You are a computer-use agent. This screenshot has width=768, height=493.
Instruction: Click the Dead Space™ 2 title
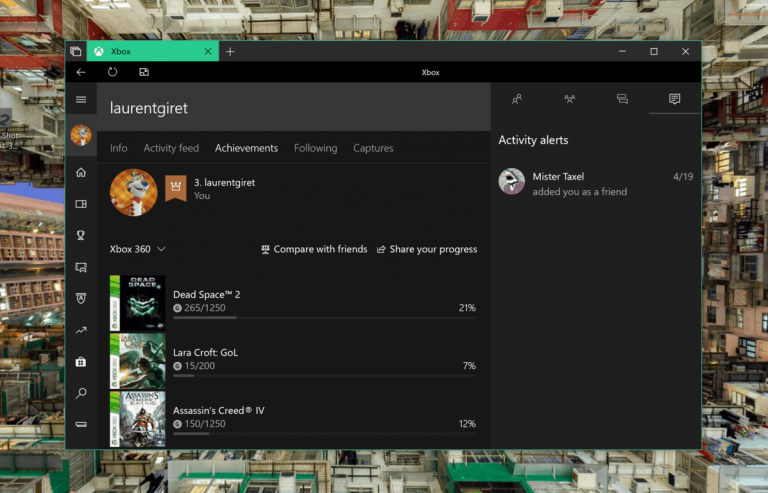point(206,294)
